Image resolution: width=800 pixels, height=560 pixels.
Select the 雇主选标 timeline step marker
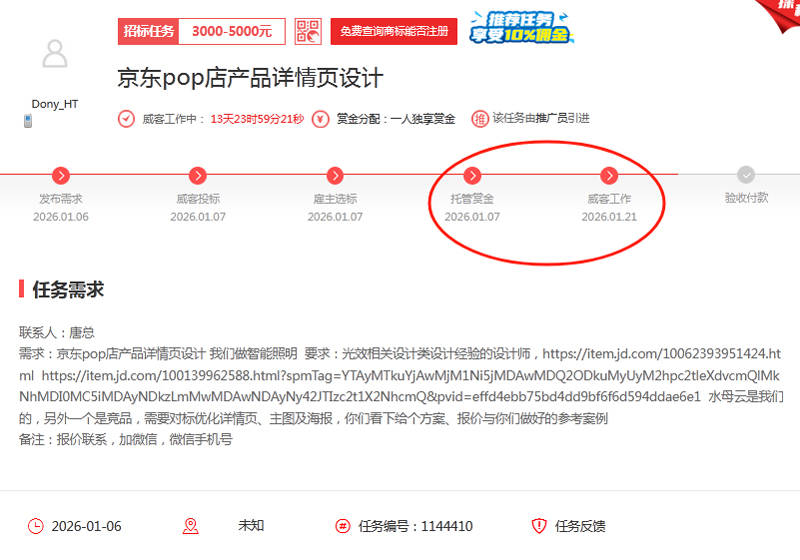[x=335, y=175]
